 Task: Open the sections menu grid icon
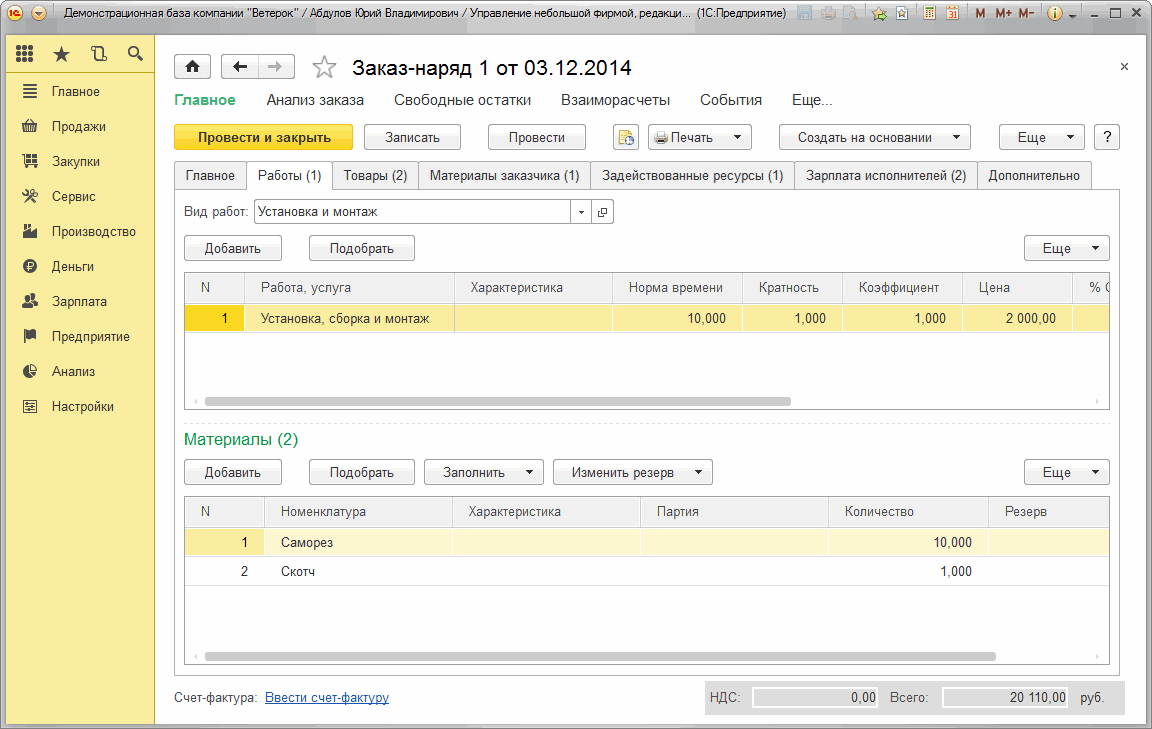point(25,54)
